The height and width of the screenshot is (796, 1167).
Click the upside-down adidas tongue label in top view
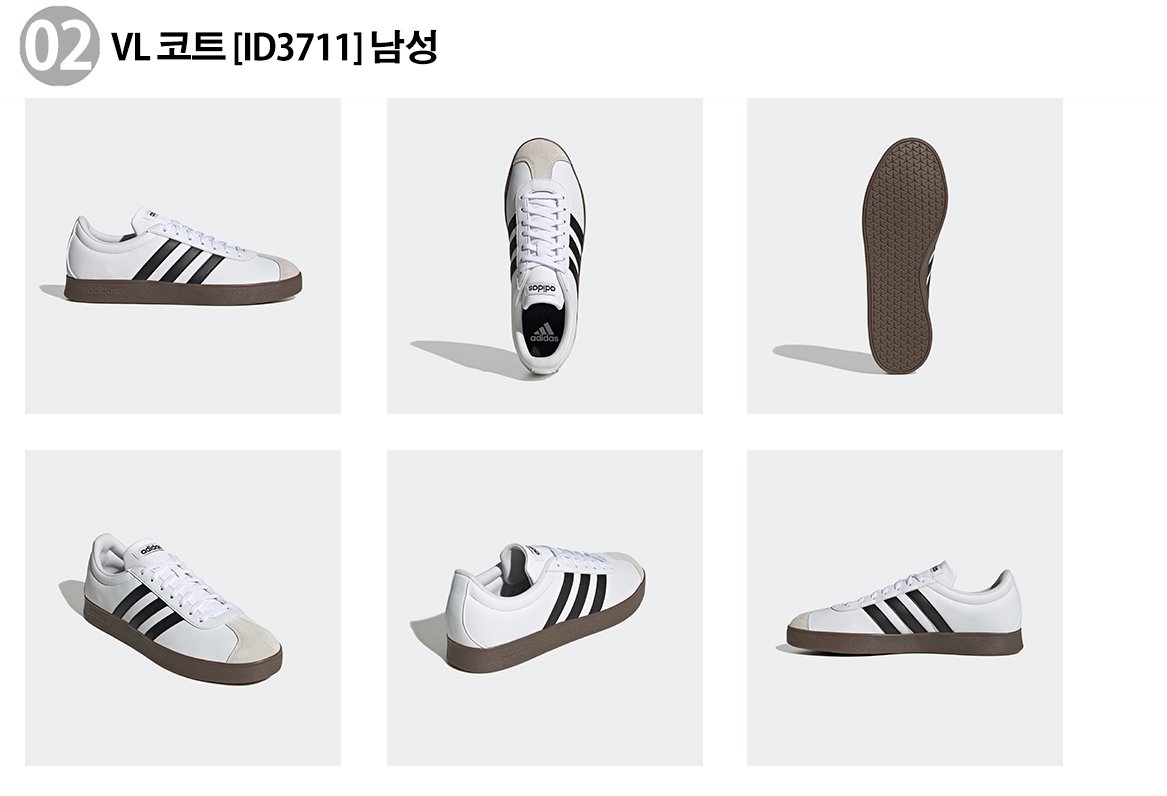pyautogui.click(x=543, y=289)
